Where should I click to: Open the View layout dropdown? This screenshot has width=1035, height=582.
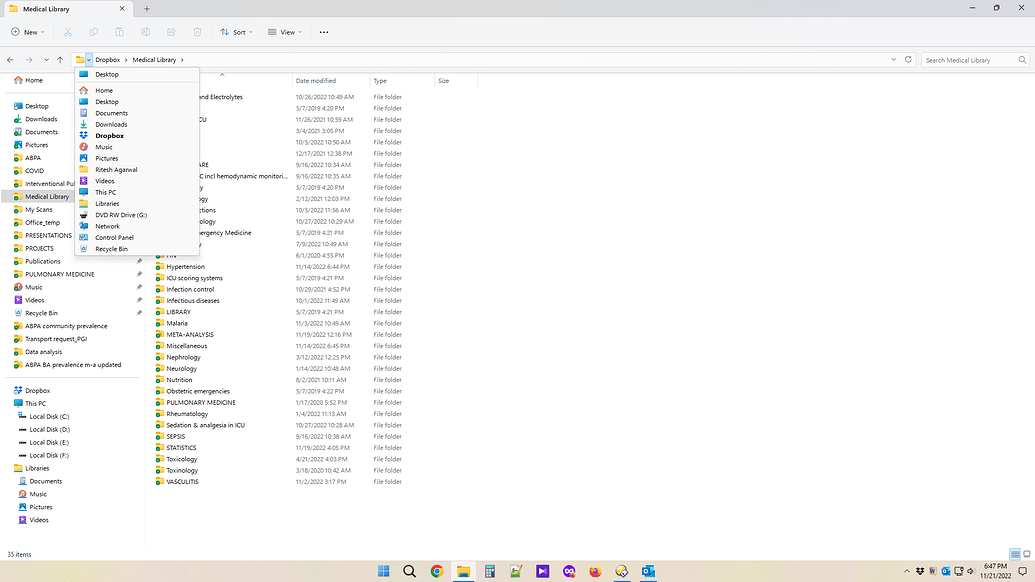tap(284, 32)
